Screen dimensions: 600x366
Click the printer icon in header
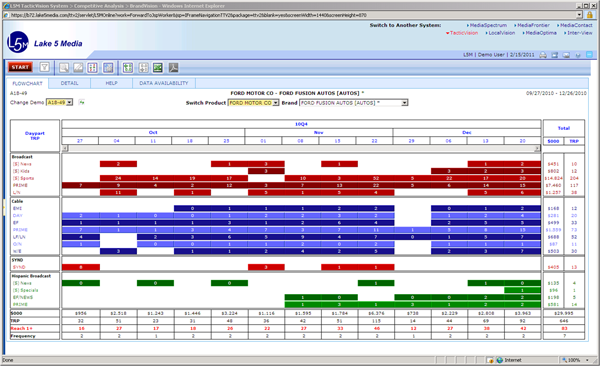543,55
